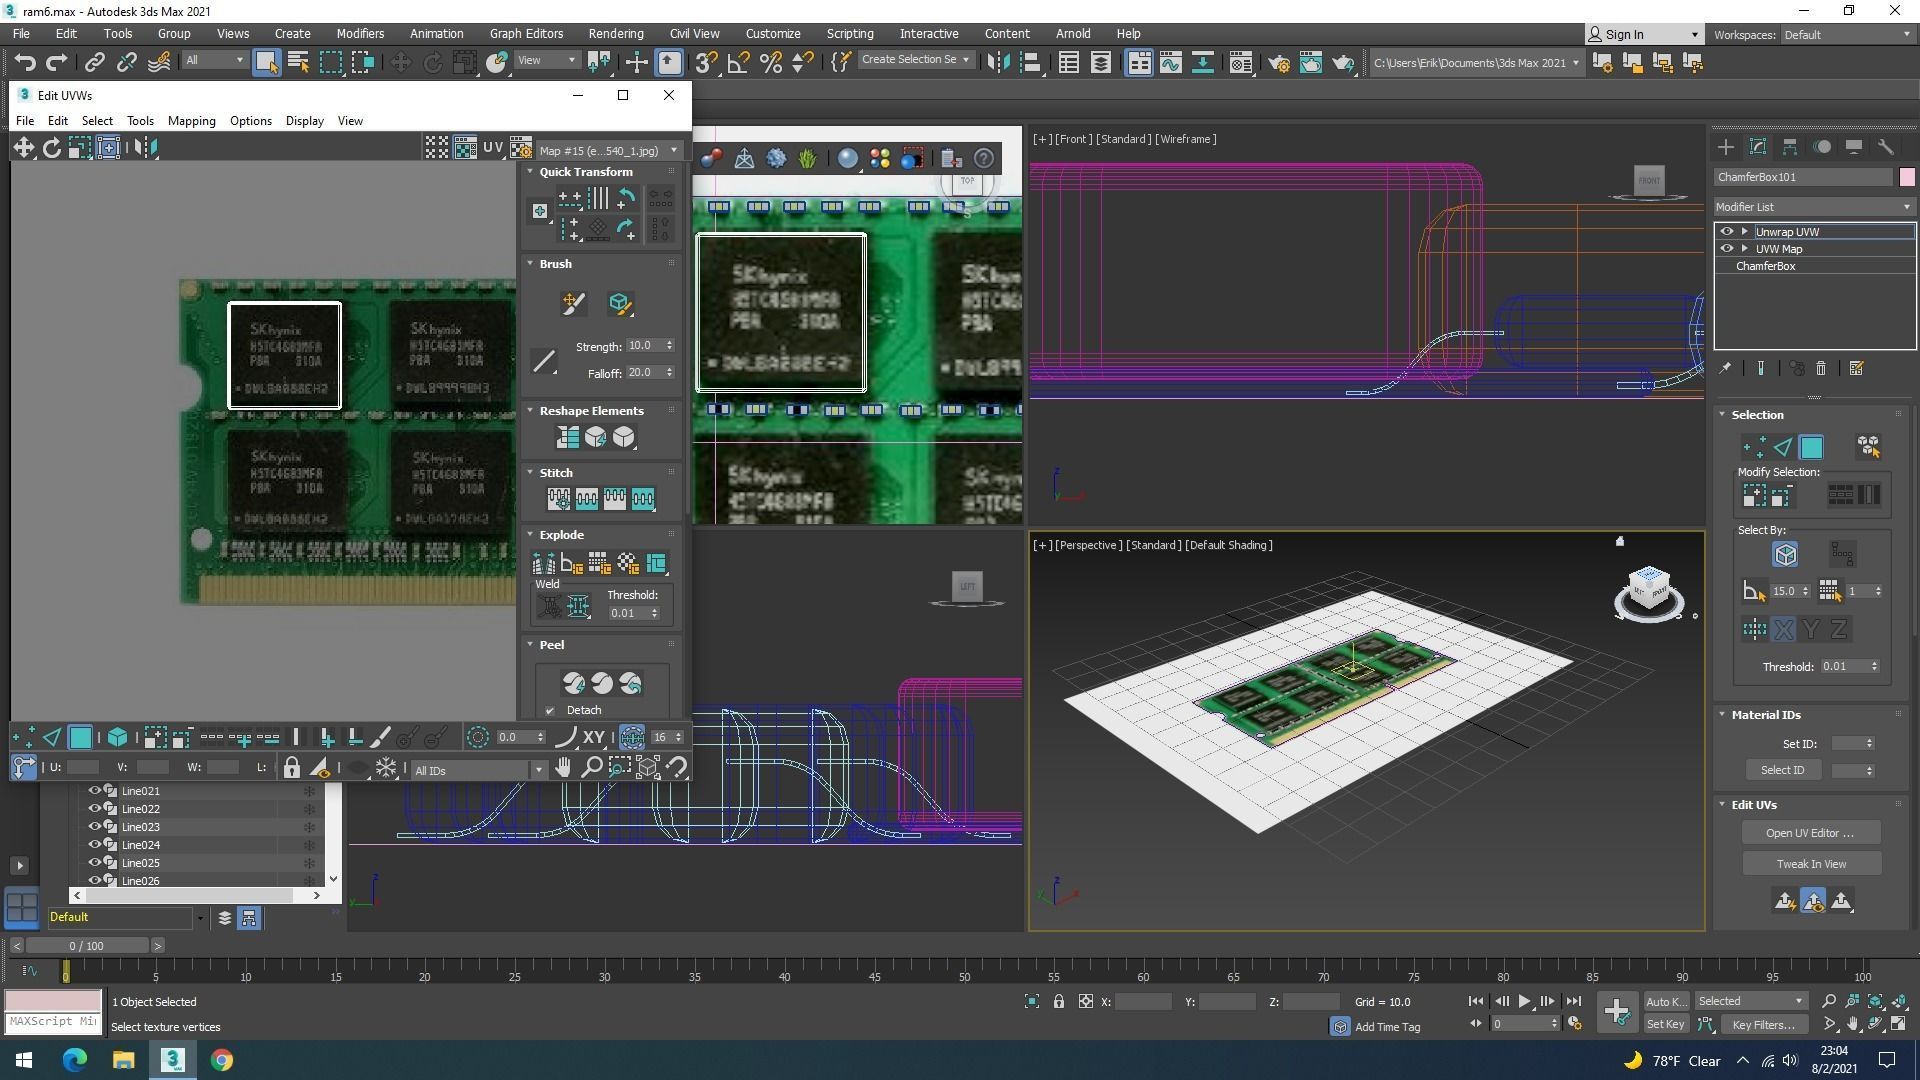Open the Utilities wrench tab in command panel

pyautogui.click(x=1885, y=147)
